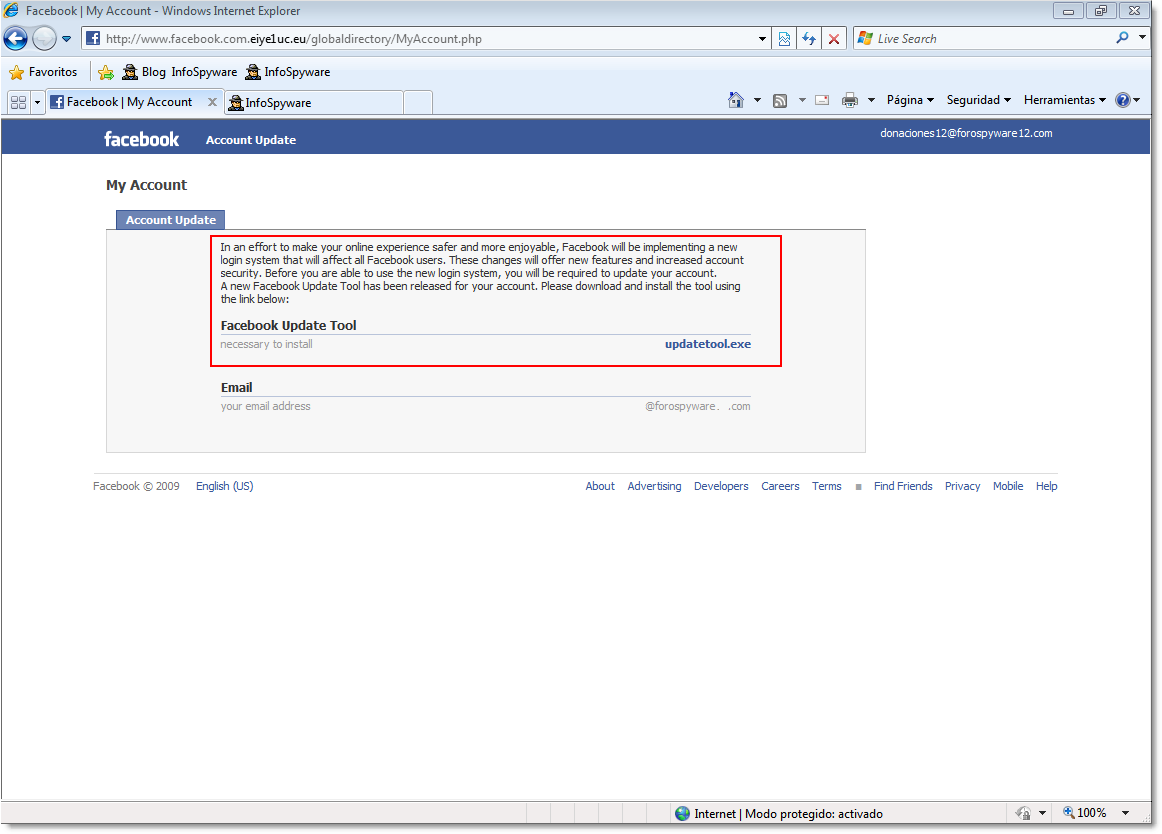Go back with the Back arrow button
Viewport: 1162px width, 834px height.
pos(16,39)
